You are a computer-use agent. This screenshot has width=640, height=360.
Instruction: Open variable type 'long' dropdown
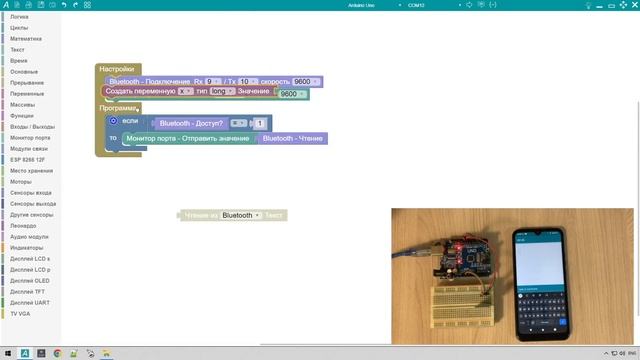point(222,91)
